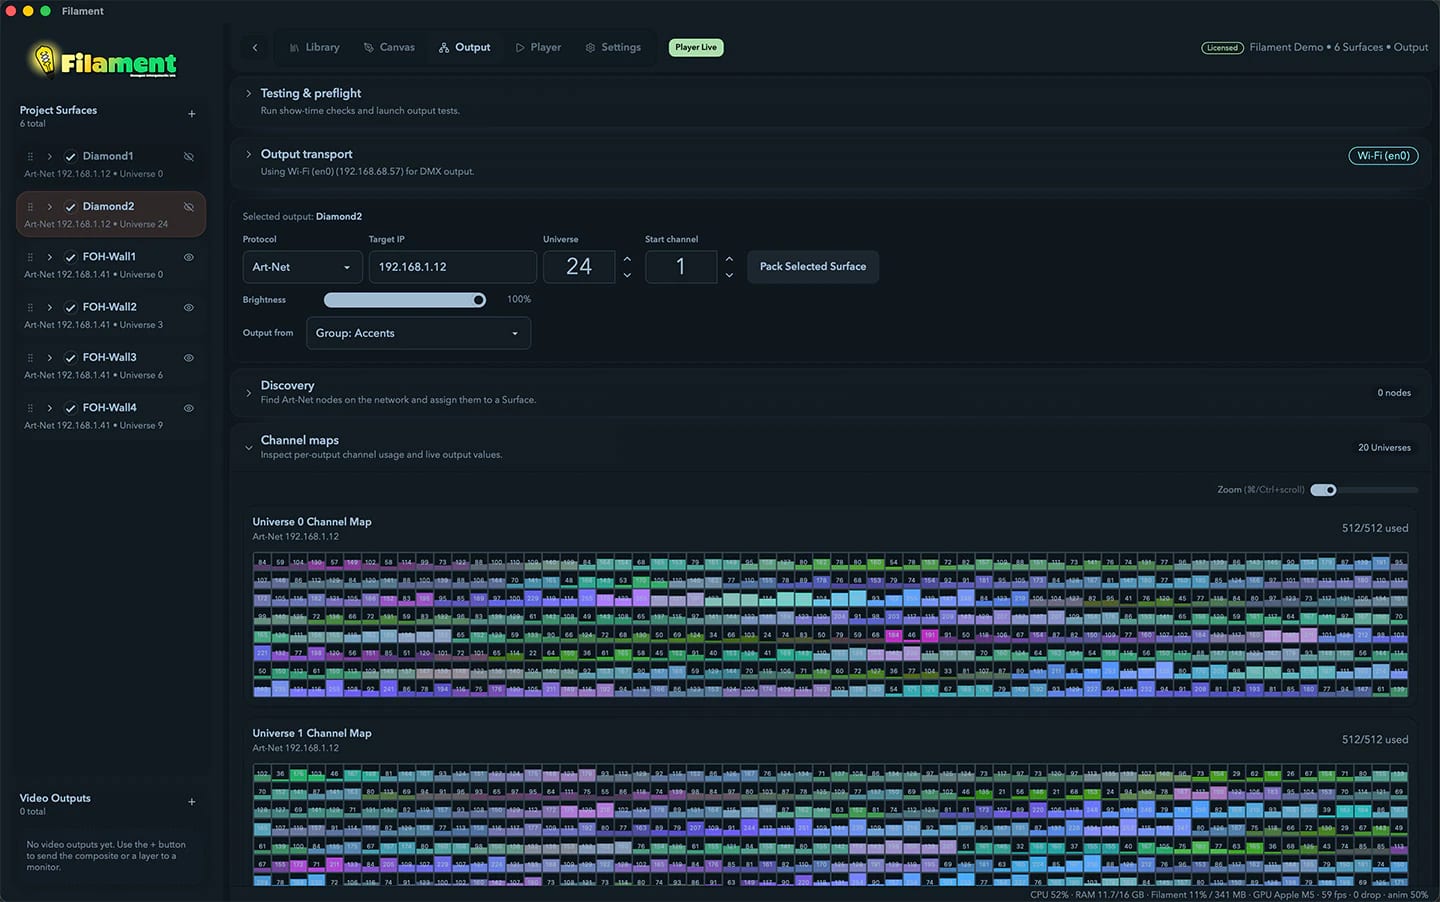Collapse the Channel maps section
This screenshot has width=1440, height=902.
point(249,448)
